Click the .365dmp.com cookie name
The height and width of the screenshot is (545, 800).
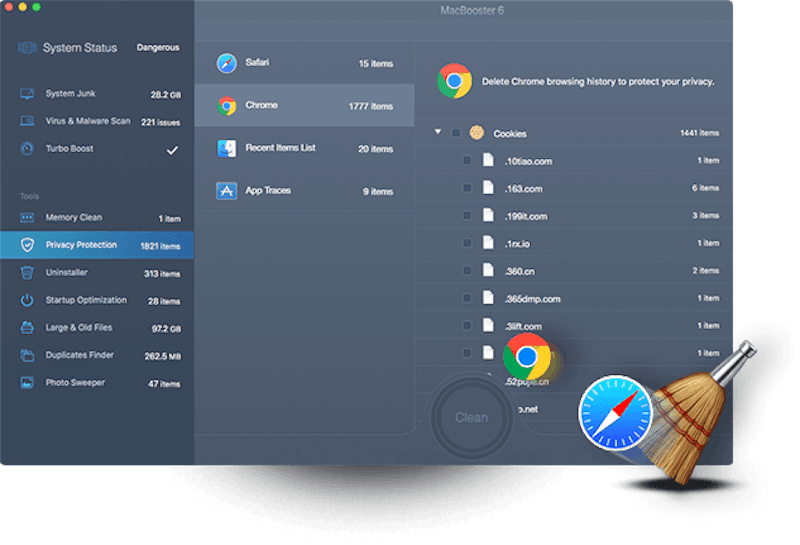coord(533,299)
